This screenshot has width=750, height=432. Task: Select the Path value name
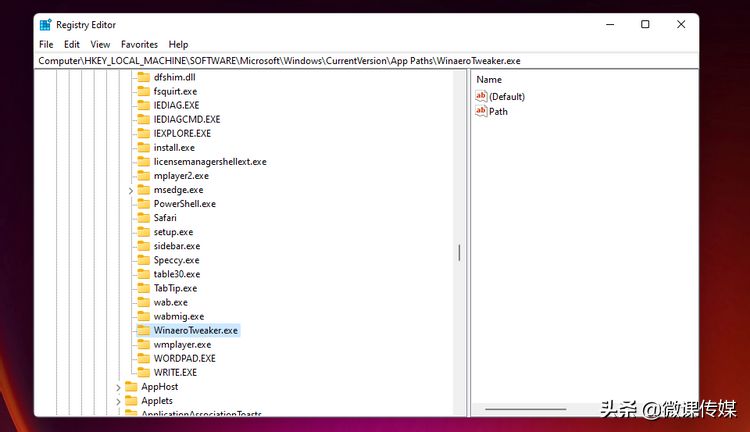(498, 111)
